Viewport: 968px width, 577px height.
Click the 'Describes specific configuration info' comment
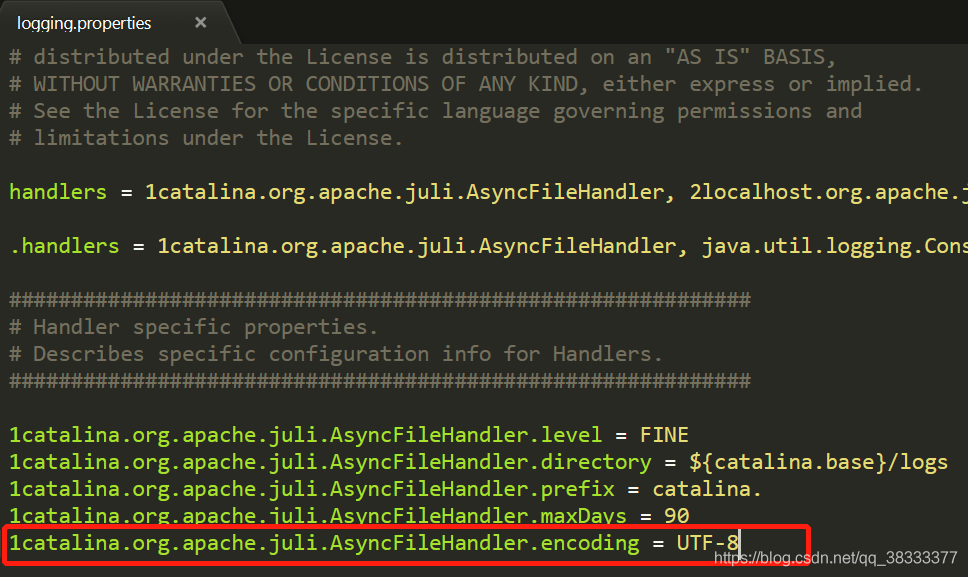click(x=336, y=354)
